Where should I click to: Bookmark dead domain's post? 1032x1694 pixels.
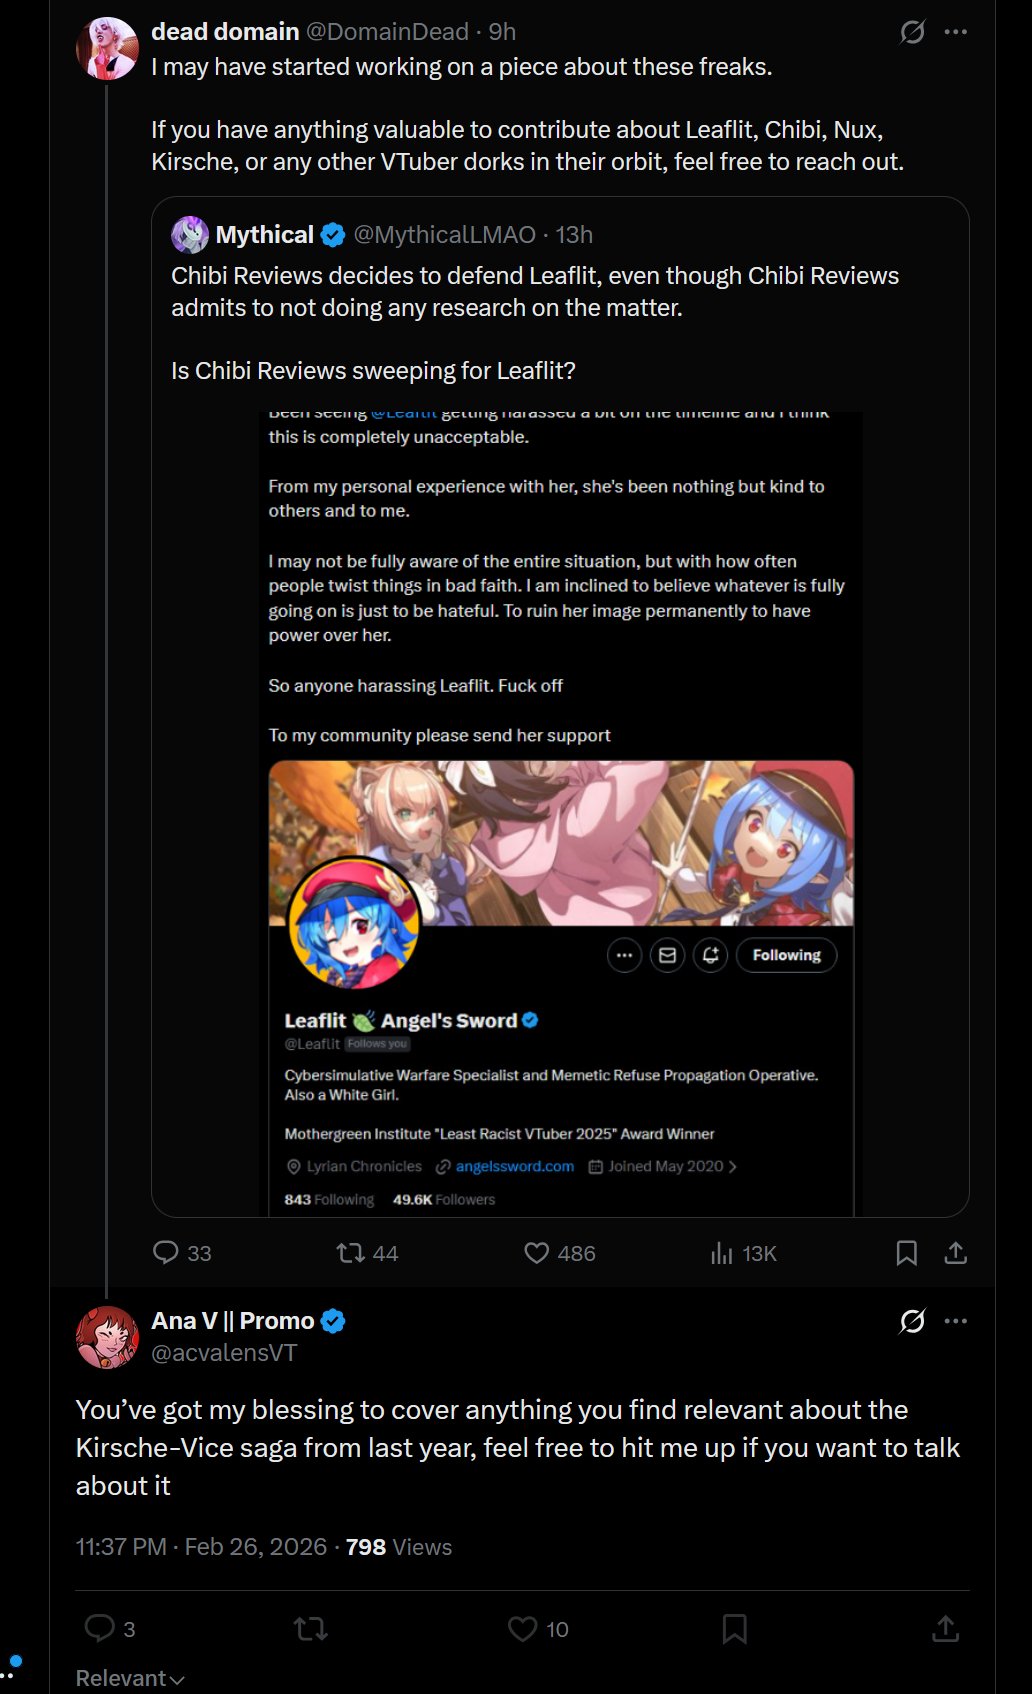point(907,1253)
